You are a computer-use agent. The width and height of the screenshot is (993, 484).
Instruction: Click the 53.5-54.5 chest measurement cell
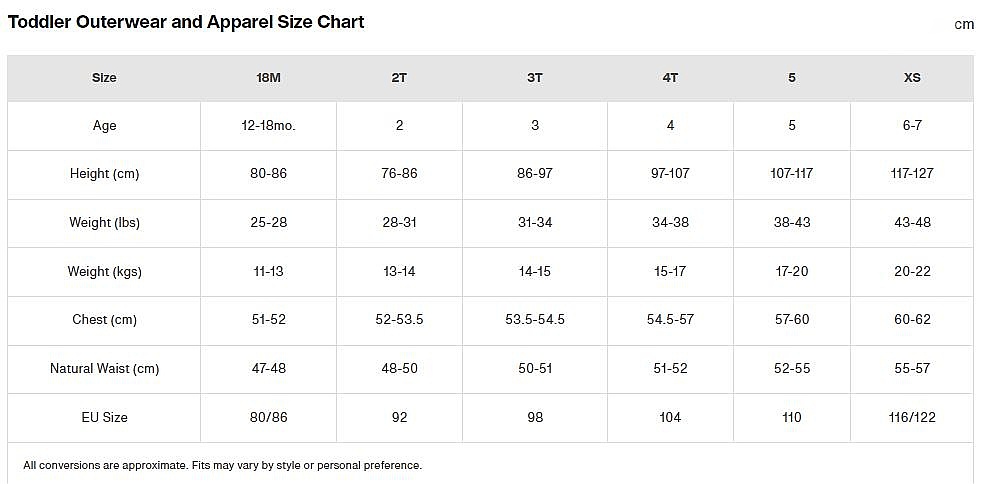coord(535,320)
